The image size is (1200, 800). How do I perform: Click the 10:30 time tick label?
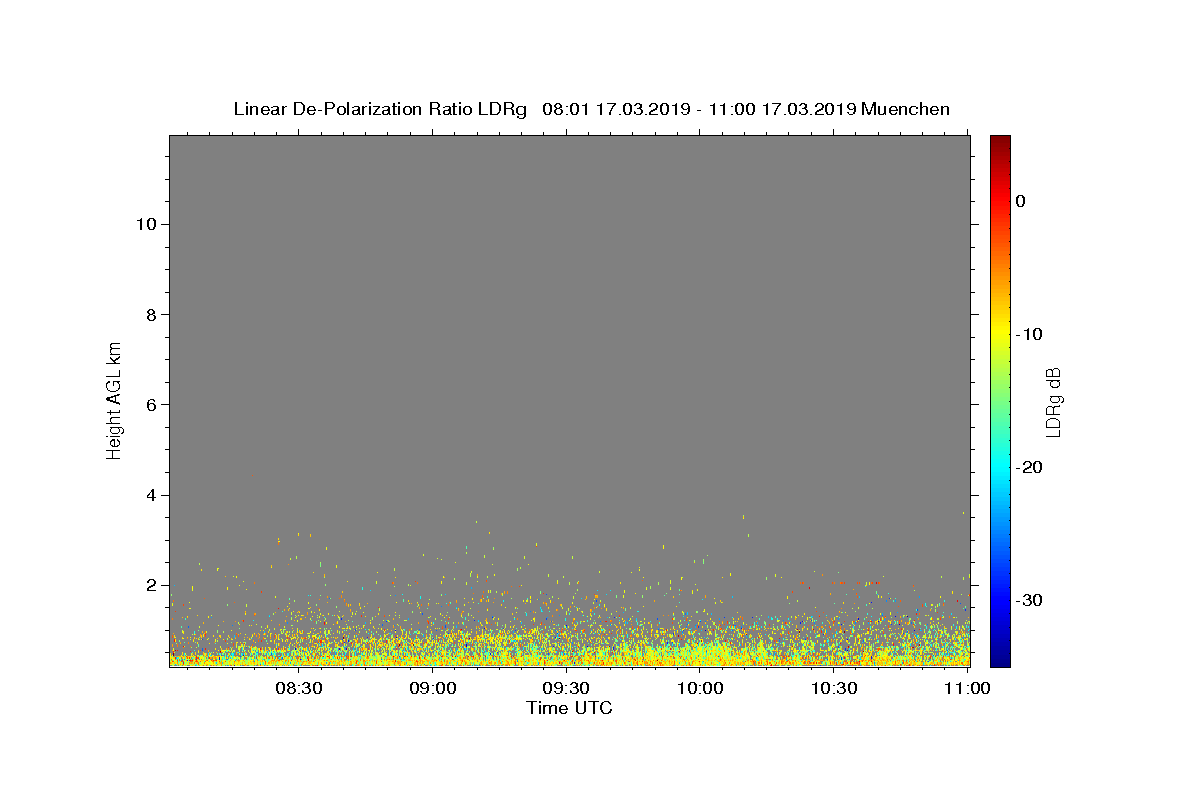[x=835, y=688]
